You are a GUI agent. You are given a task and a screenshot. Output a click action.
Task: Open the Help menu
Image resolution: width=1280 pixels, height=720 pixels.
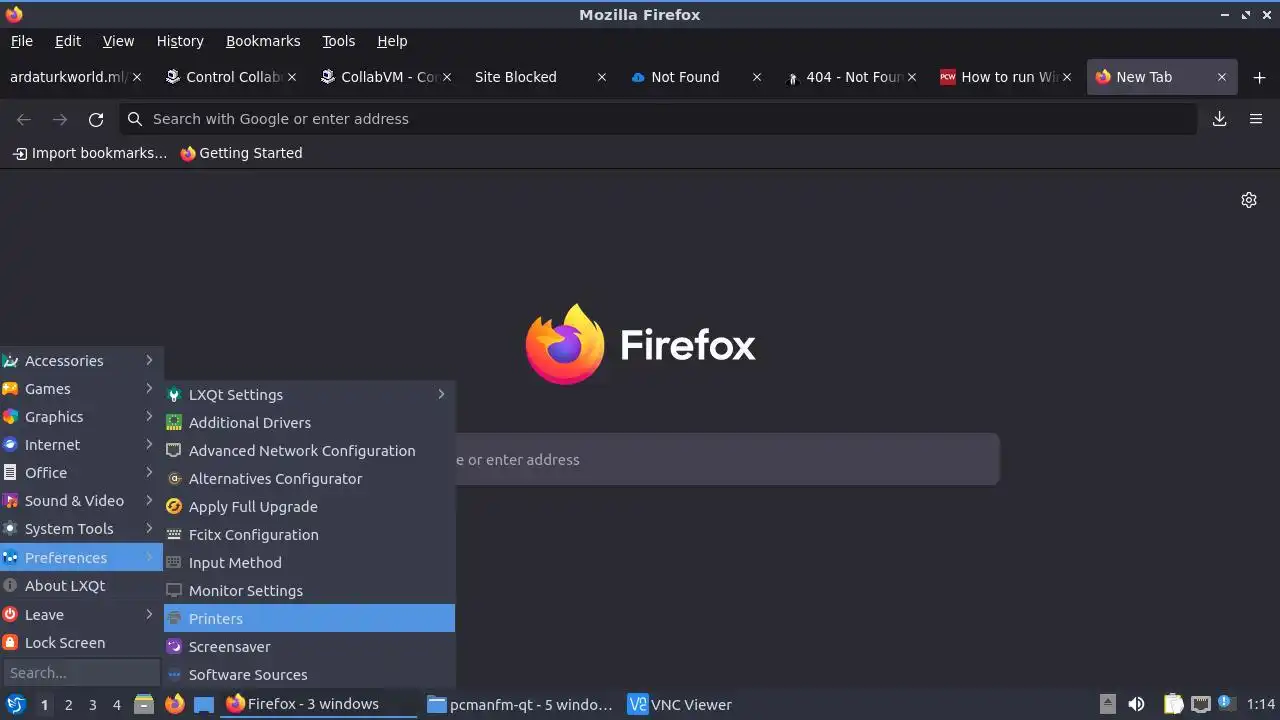pos(392,41)
